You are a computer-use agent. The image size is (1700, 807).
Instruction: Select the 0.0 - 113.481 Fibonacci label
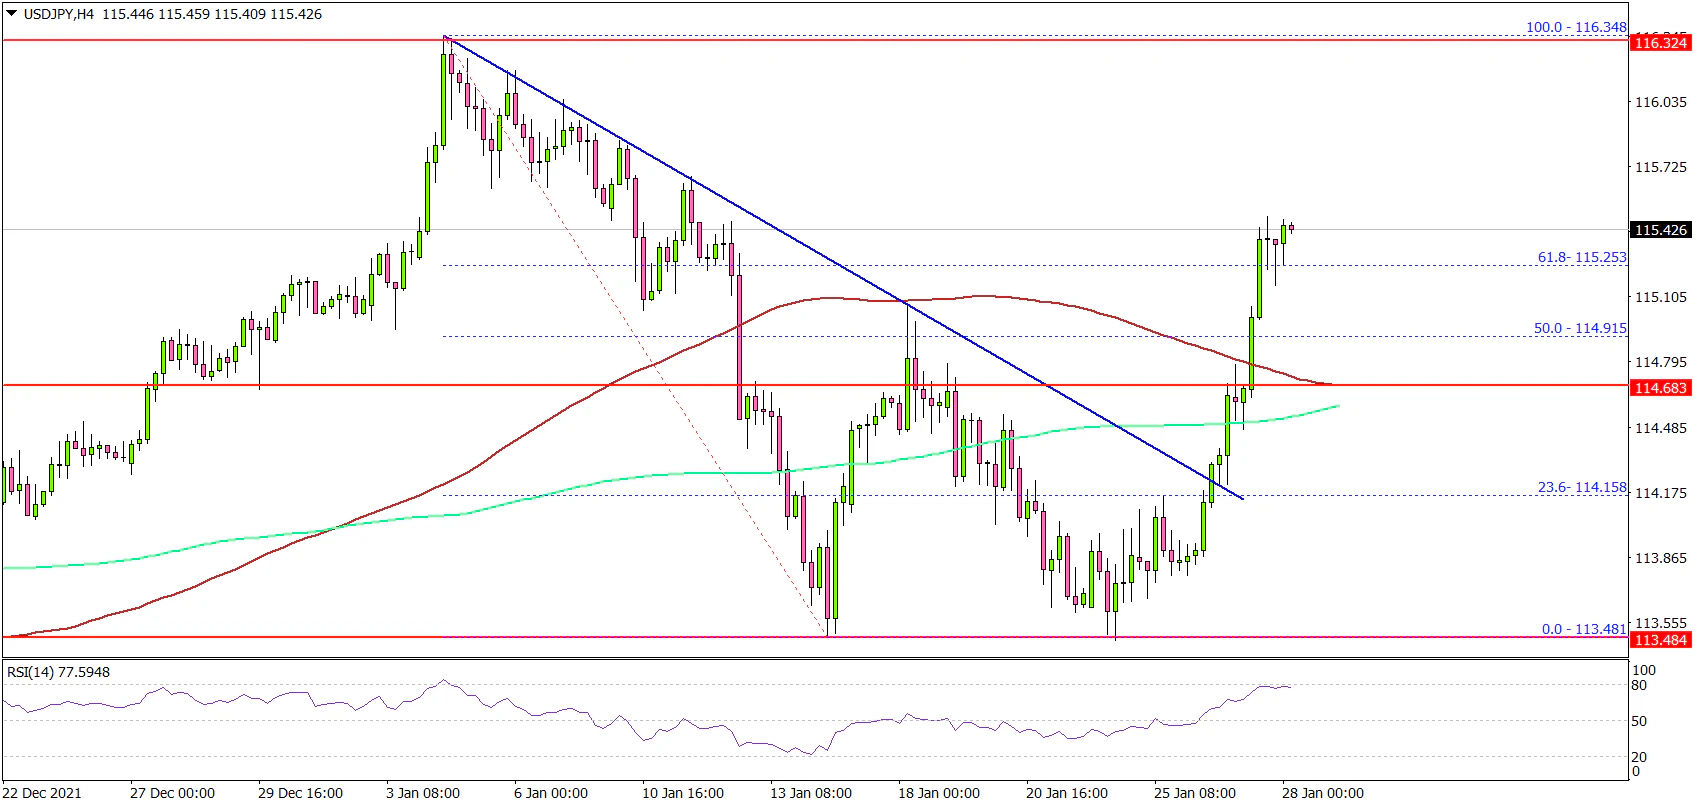click(x=1583, y=629)
